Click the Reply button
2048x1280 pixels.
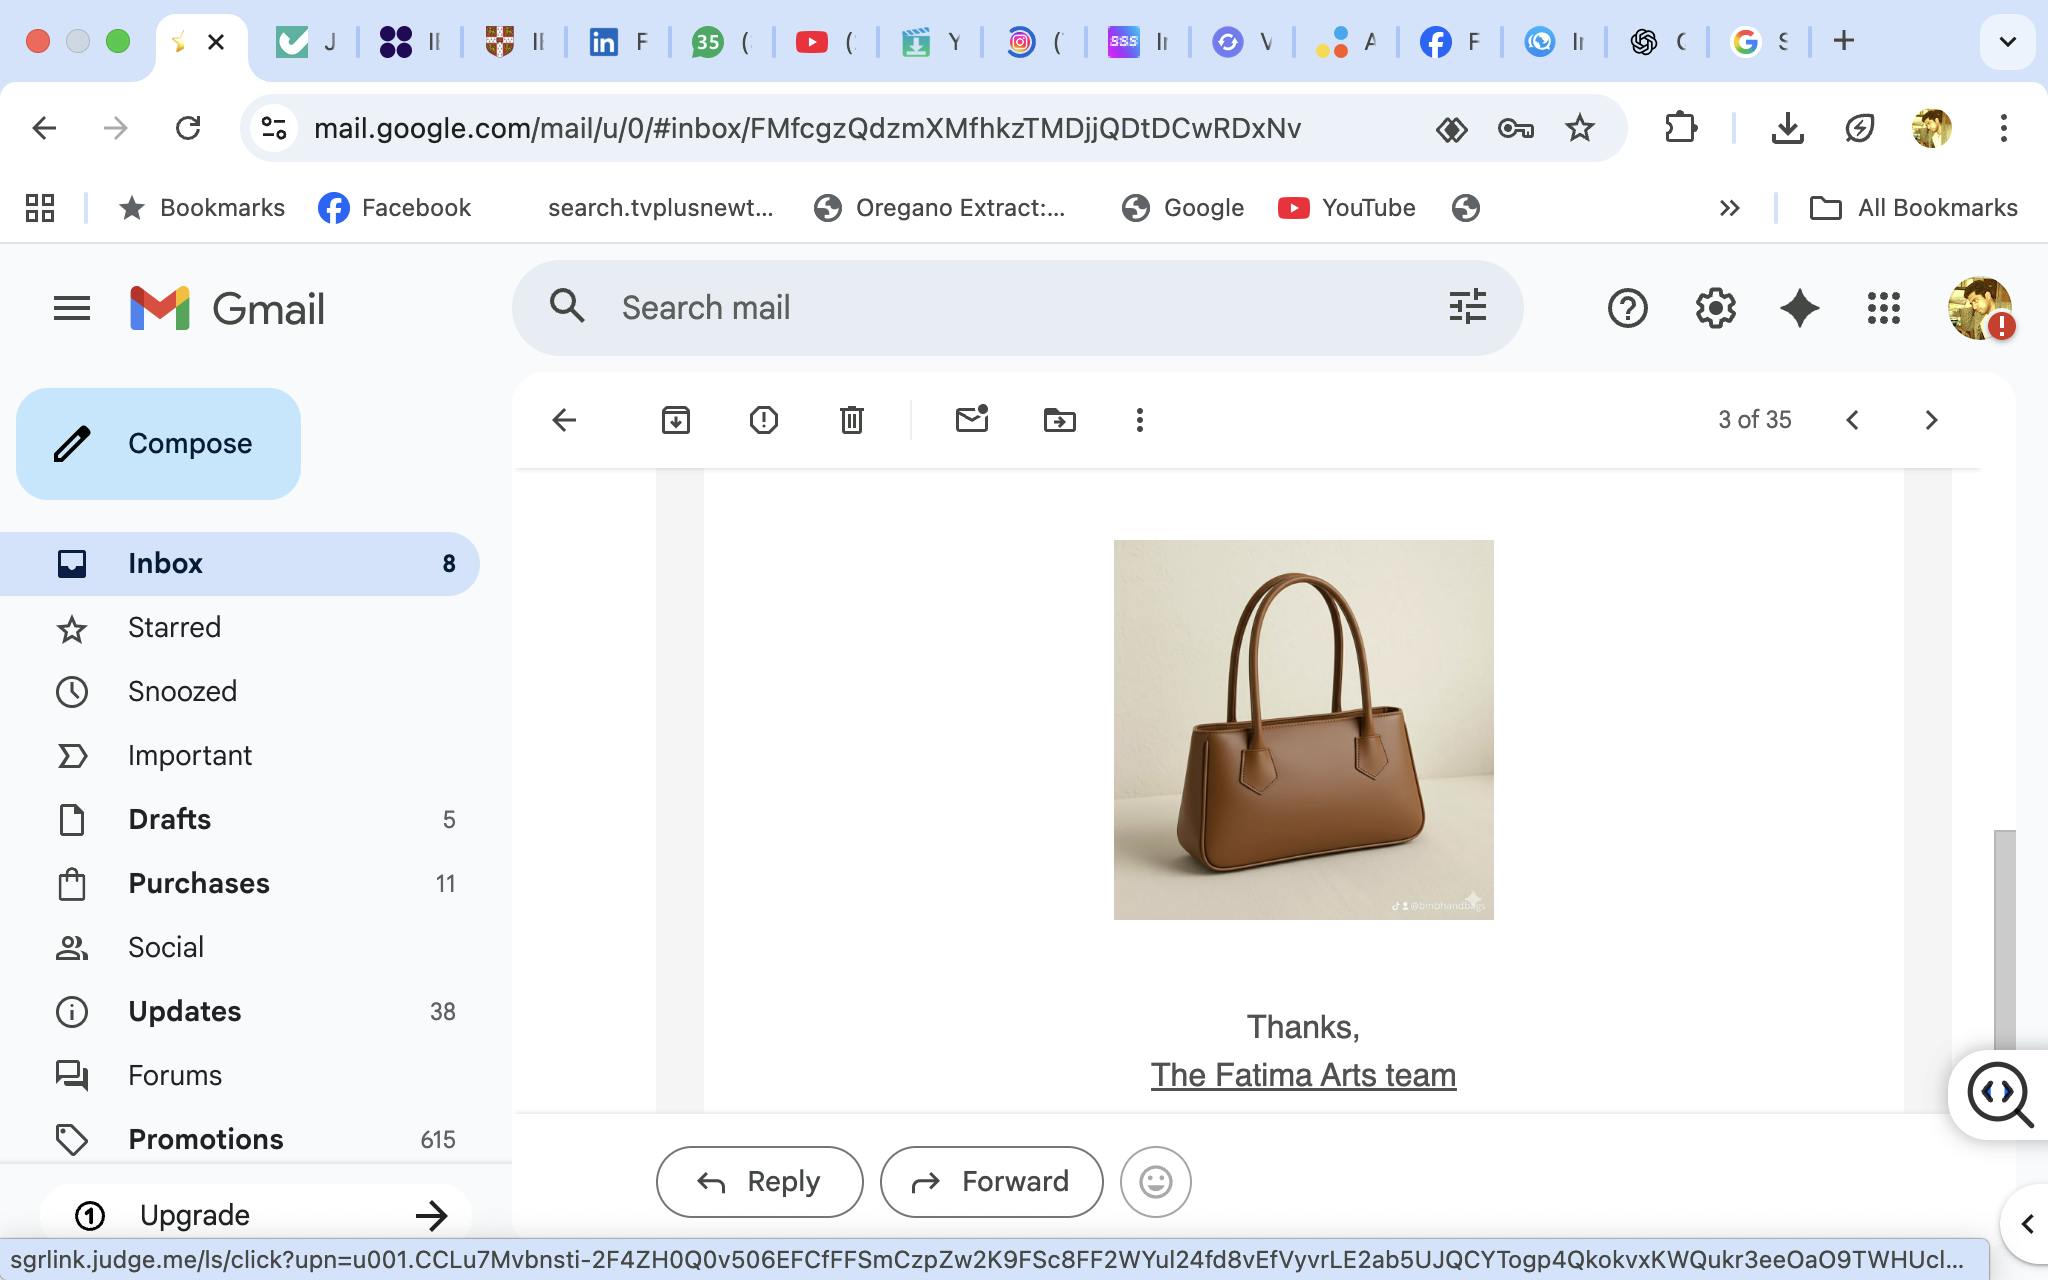[x=759, y=1182]
